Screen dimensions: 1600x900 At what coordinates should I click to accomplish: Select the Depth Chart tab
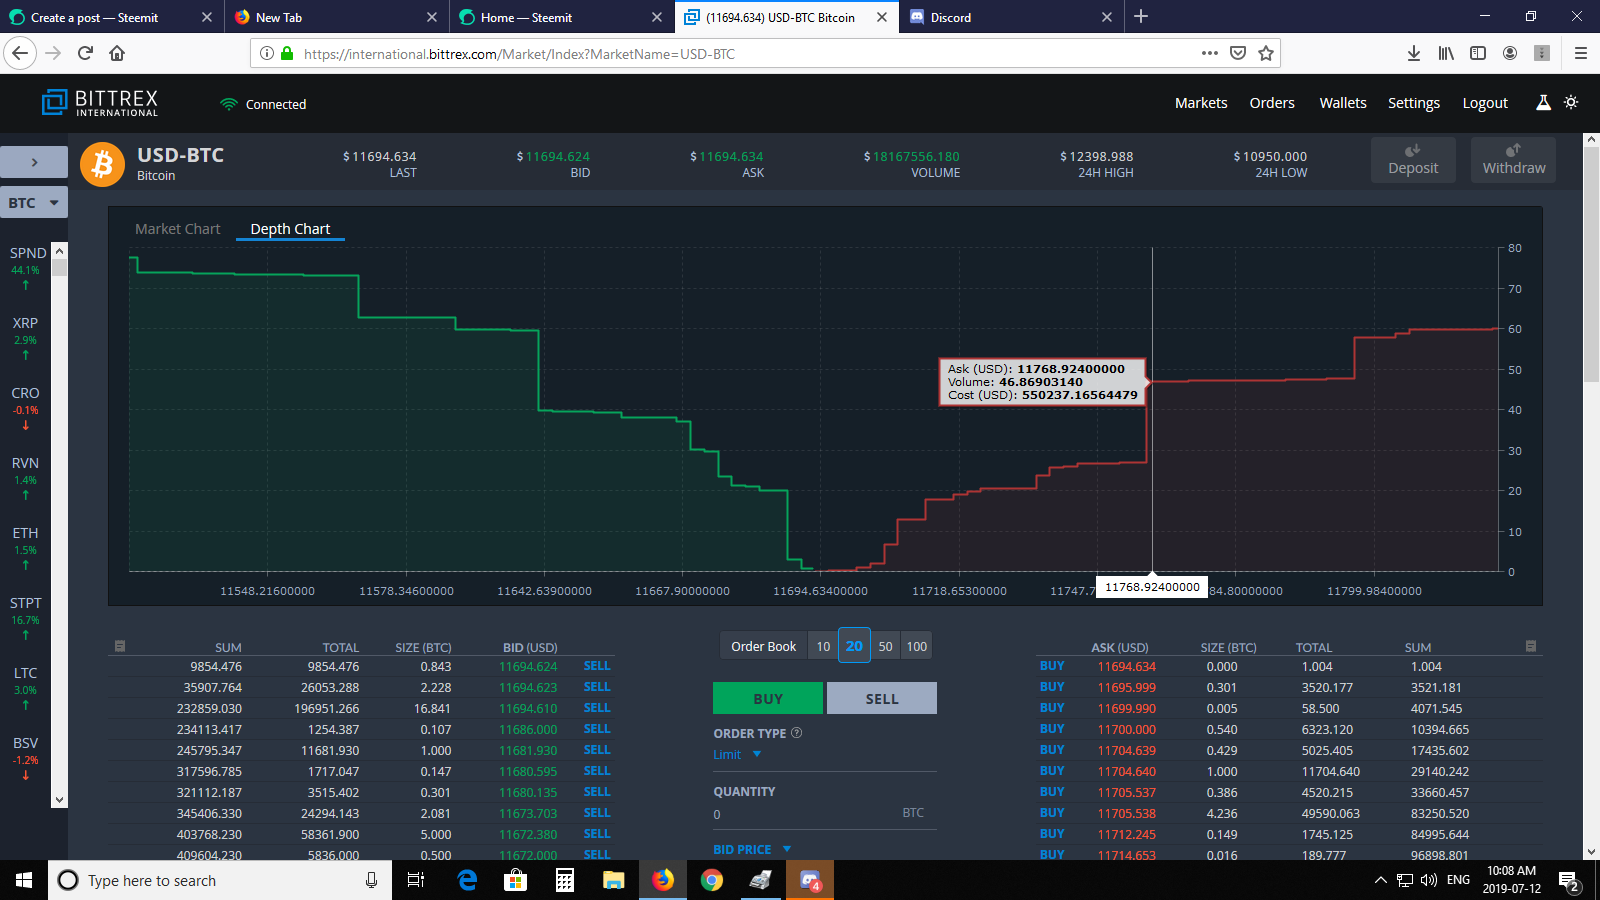290,229
